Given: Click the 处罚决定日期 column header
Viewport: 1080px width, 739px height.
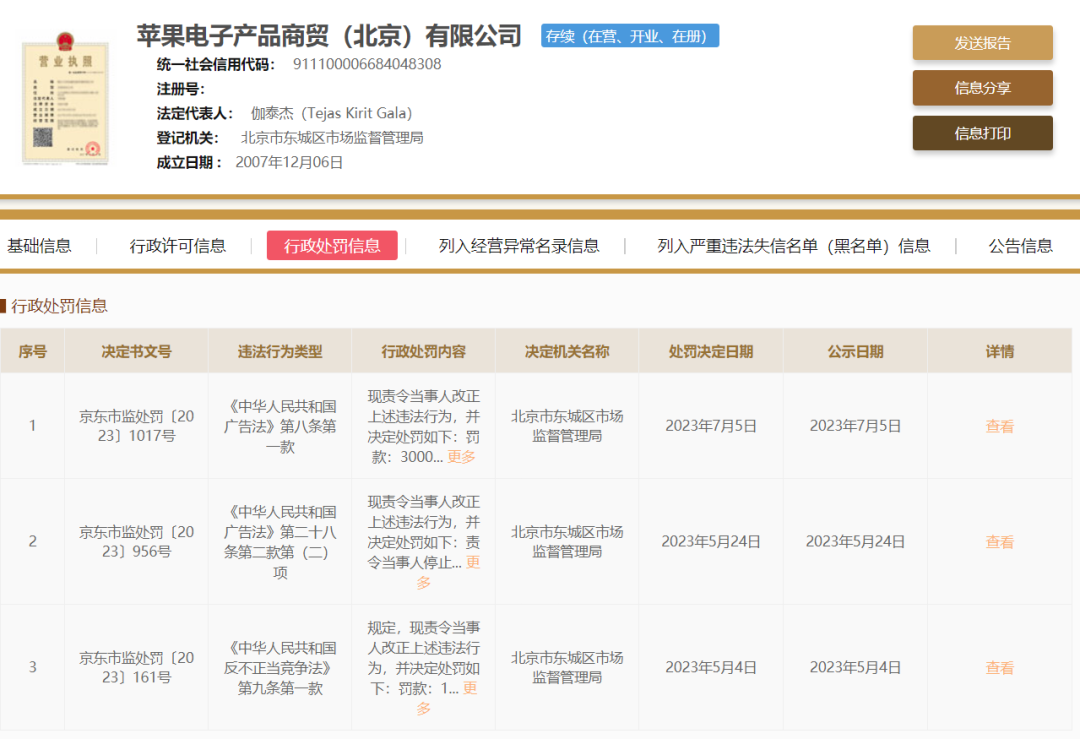Looking at the screenshot, I should pyautogui.click(x=710, y=352).
